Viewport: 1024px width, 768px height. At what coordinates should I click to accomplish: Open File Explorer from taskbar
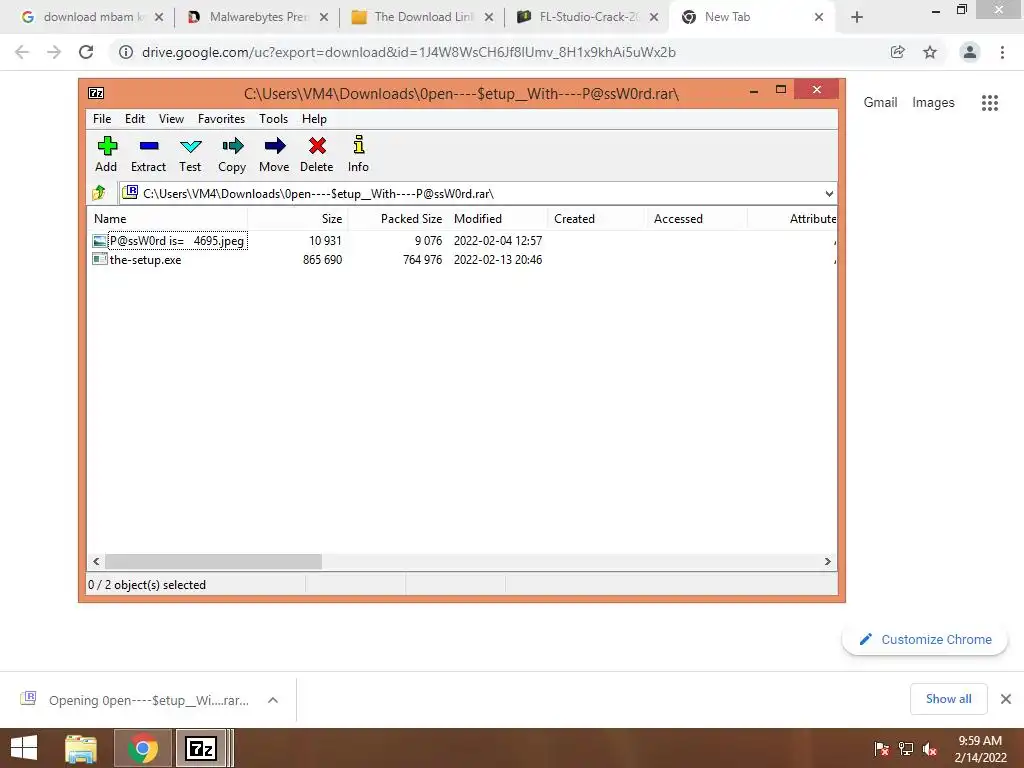[81, 748]
